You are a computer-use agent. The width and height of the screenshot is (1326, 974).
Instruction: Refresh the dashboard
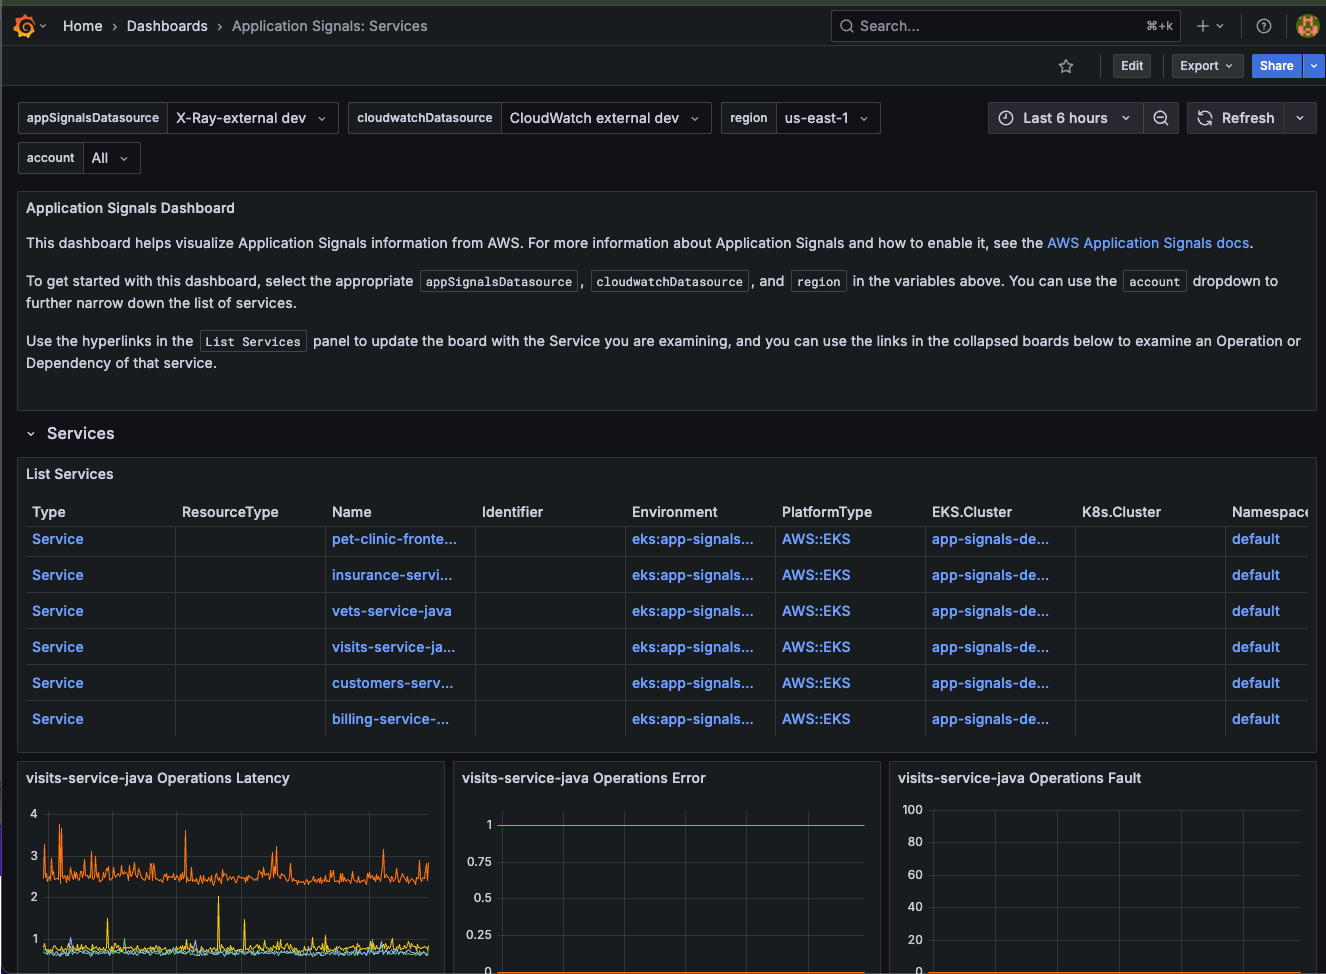point(1236,118)
